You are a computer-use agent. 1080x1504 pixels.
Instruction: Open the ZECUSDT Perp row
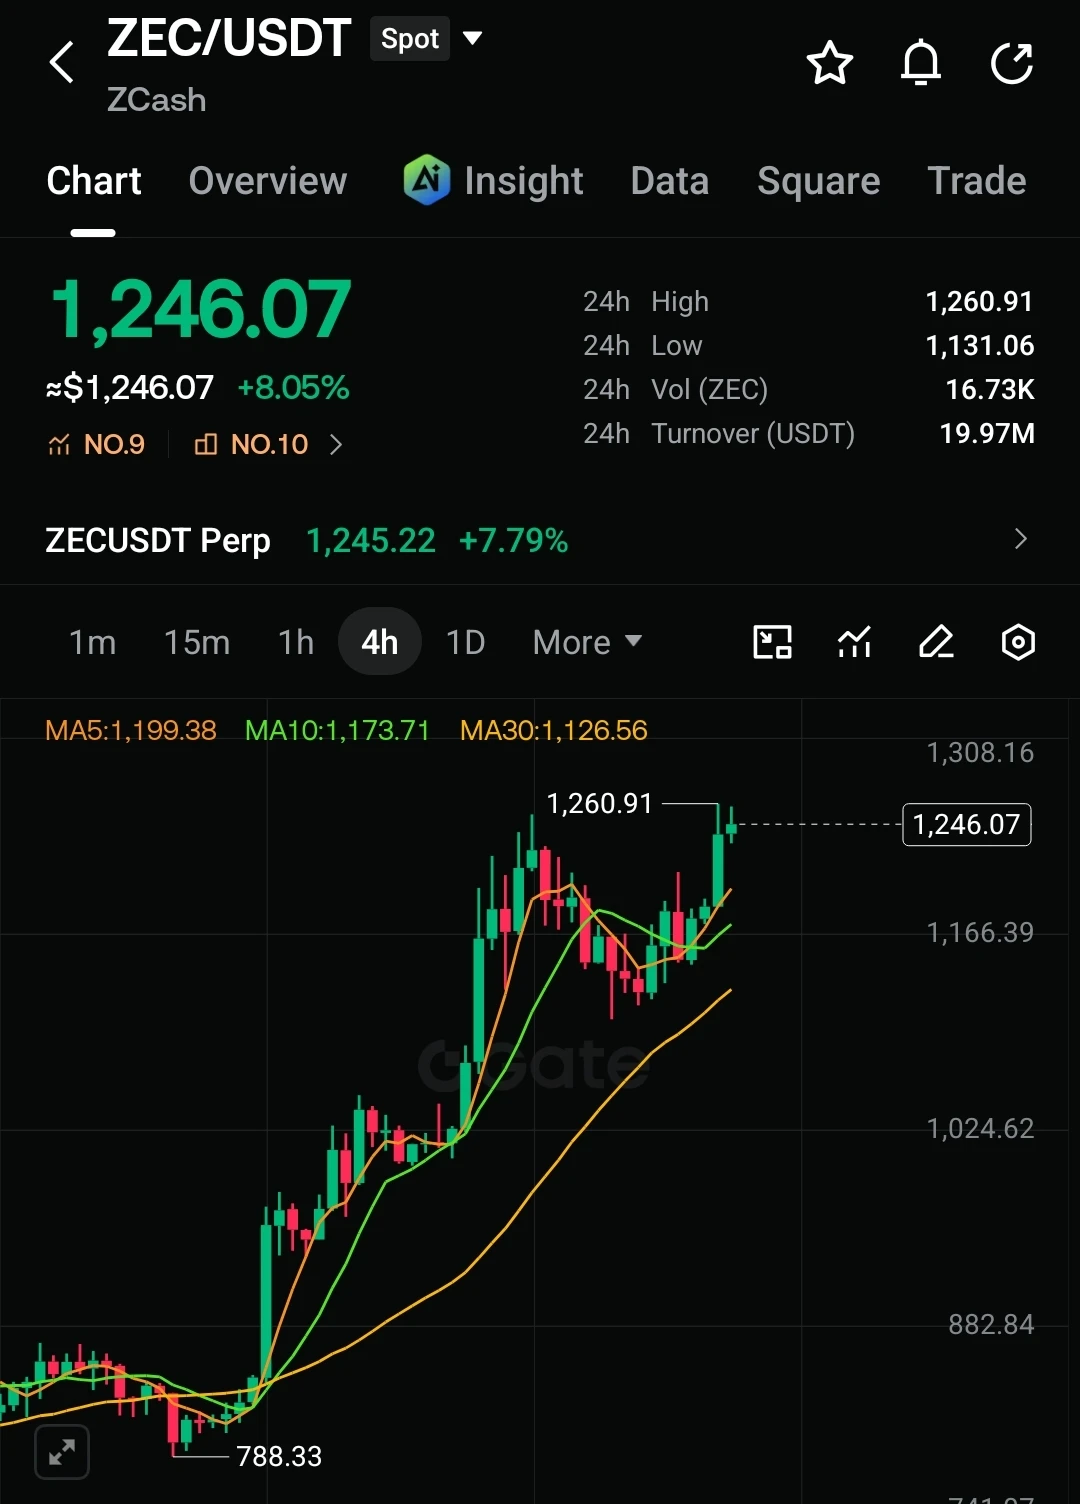(x=540, y=541)
